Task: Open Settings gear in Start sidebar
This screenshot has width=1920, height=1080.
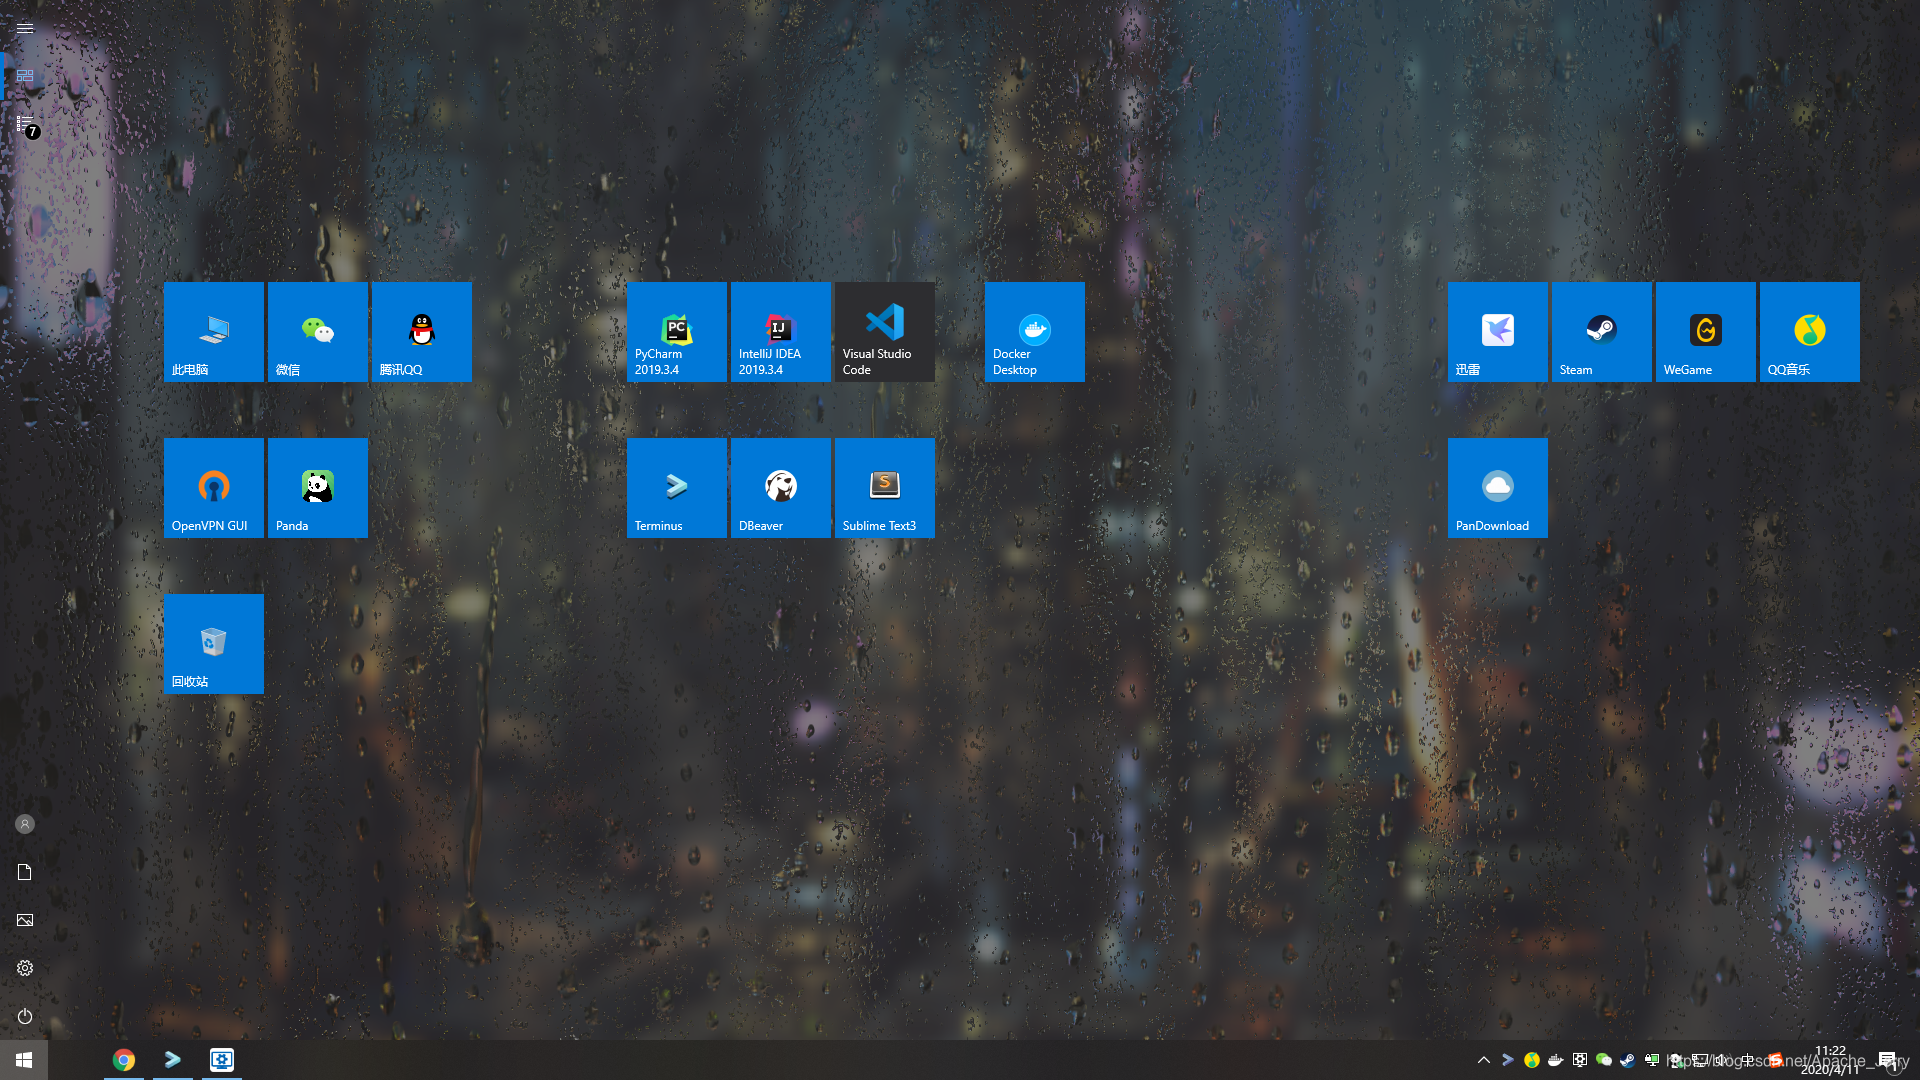Action: click(x=25, y=968)
